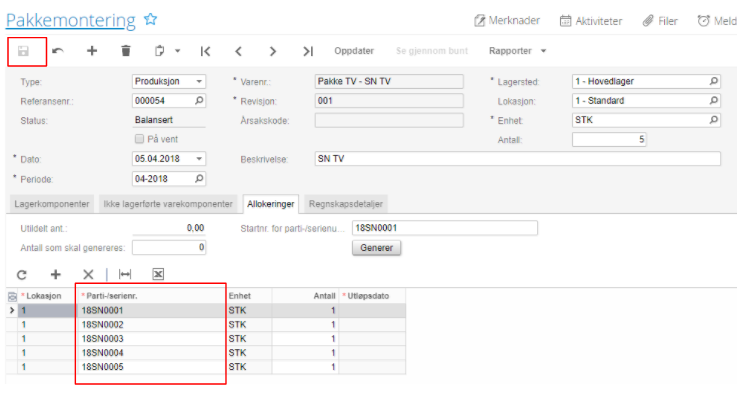Click the Generer button
This screenshot has width=752, height=393.
tap(376, 248)
